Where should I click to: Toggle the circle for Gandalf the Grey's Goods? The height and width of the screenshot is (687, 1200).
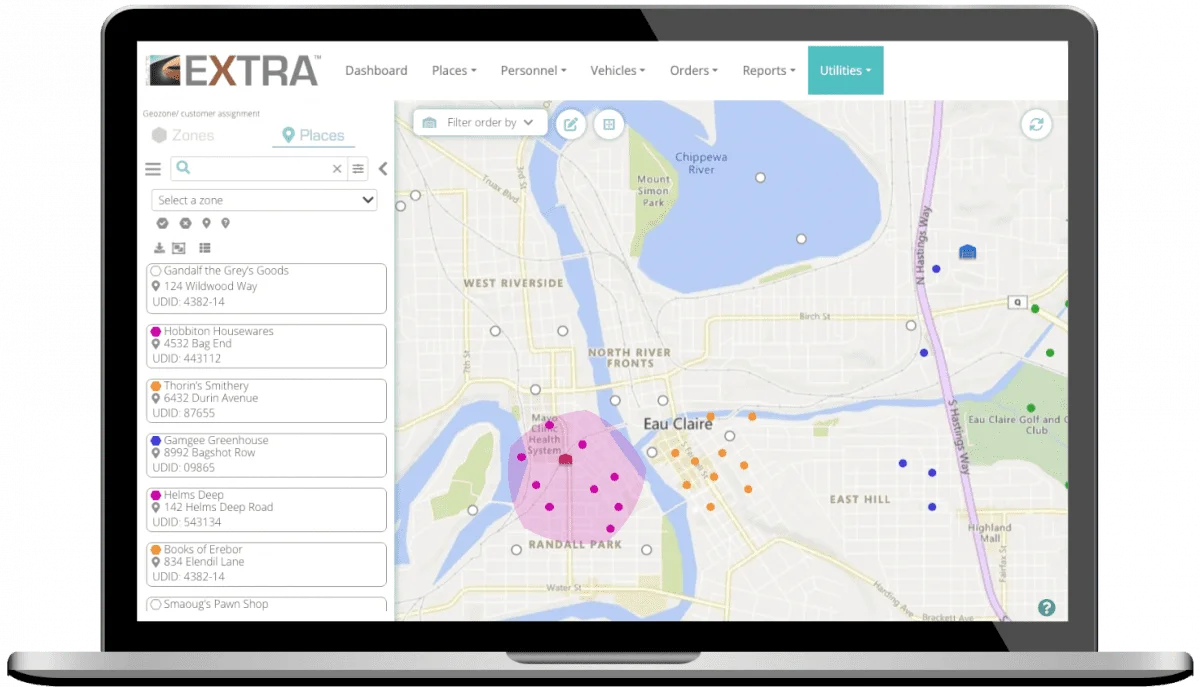click(x=156, y=271)
